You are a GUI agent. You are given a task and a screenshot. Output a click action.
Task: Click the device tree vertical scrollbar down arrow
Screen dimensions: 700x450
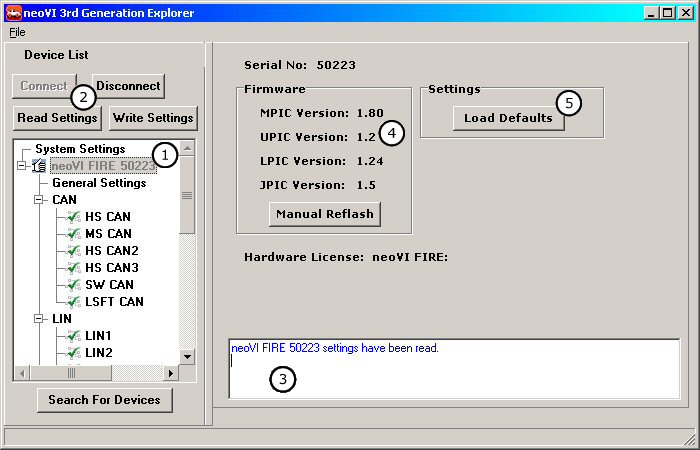187,356
